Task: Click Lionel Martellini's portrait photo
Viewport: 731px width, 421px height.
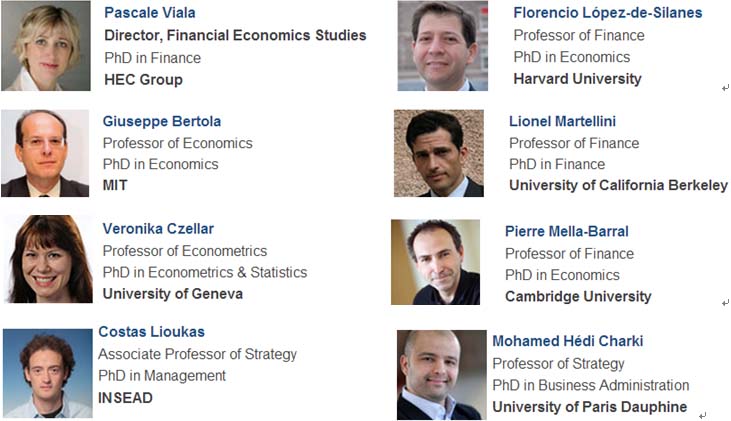Action: click(x=439, y=153)
